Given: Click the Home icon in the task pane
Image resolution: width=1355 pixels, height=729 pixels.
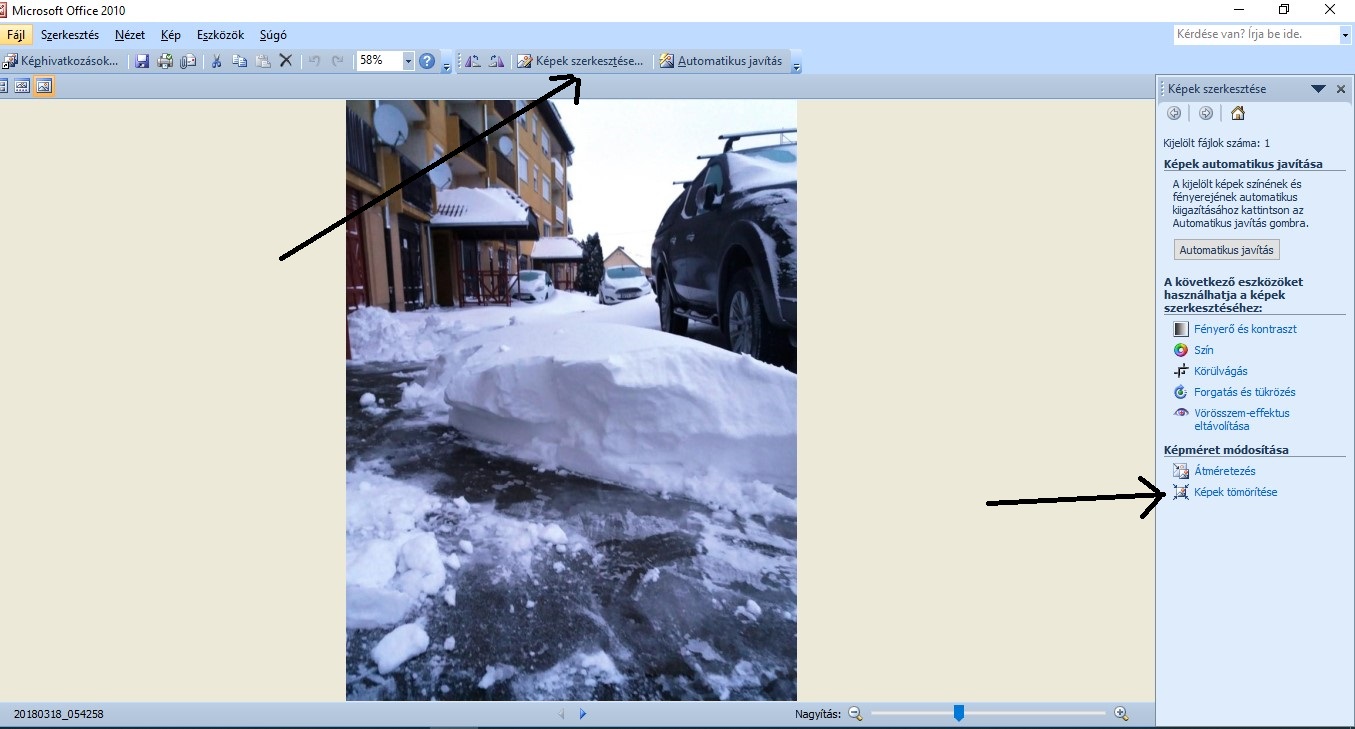Looking at the screenshot, I should (x=1238, y=113).
